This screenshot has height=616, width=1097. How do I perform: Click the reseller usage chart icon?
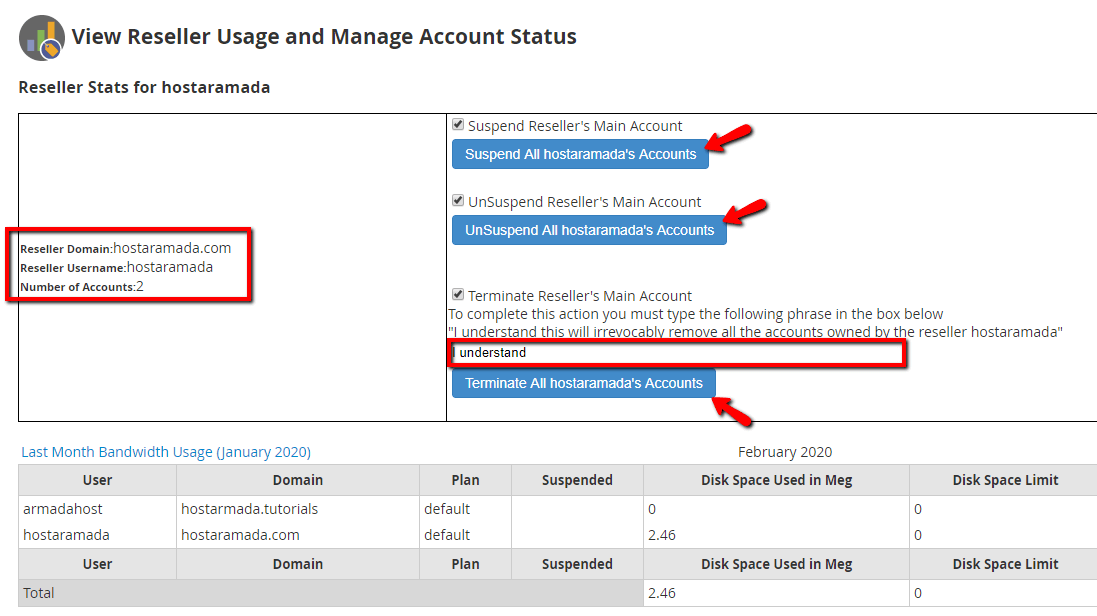tap(41, 38)
